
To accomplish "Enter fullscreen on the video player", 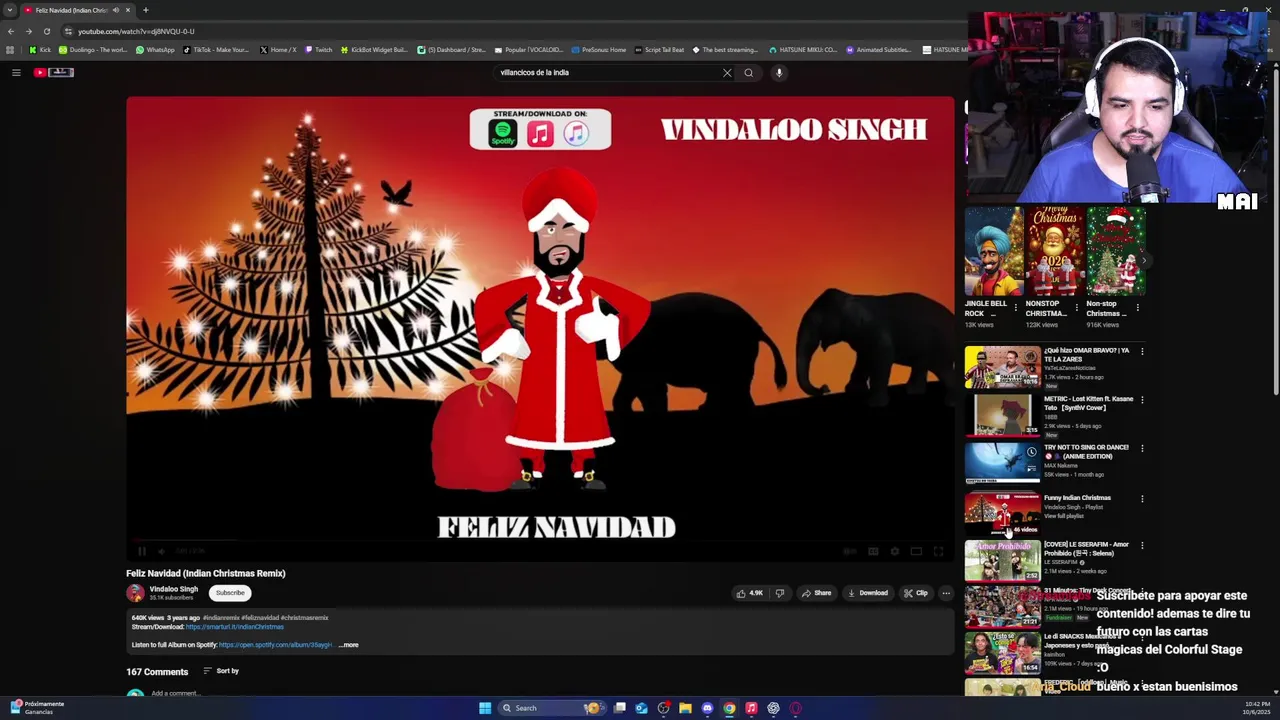I will point(938,551).
